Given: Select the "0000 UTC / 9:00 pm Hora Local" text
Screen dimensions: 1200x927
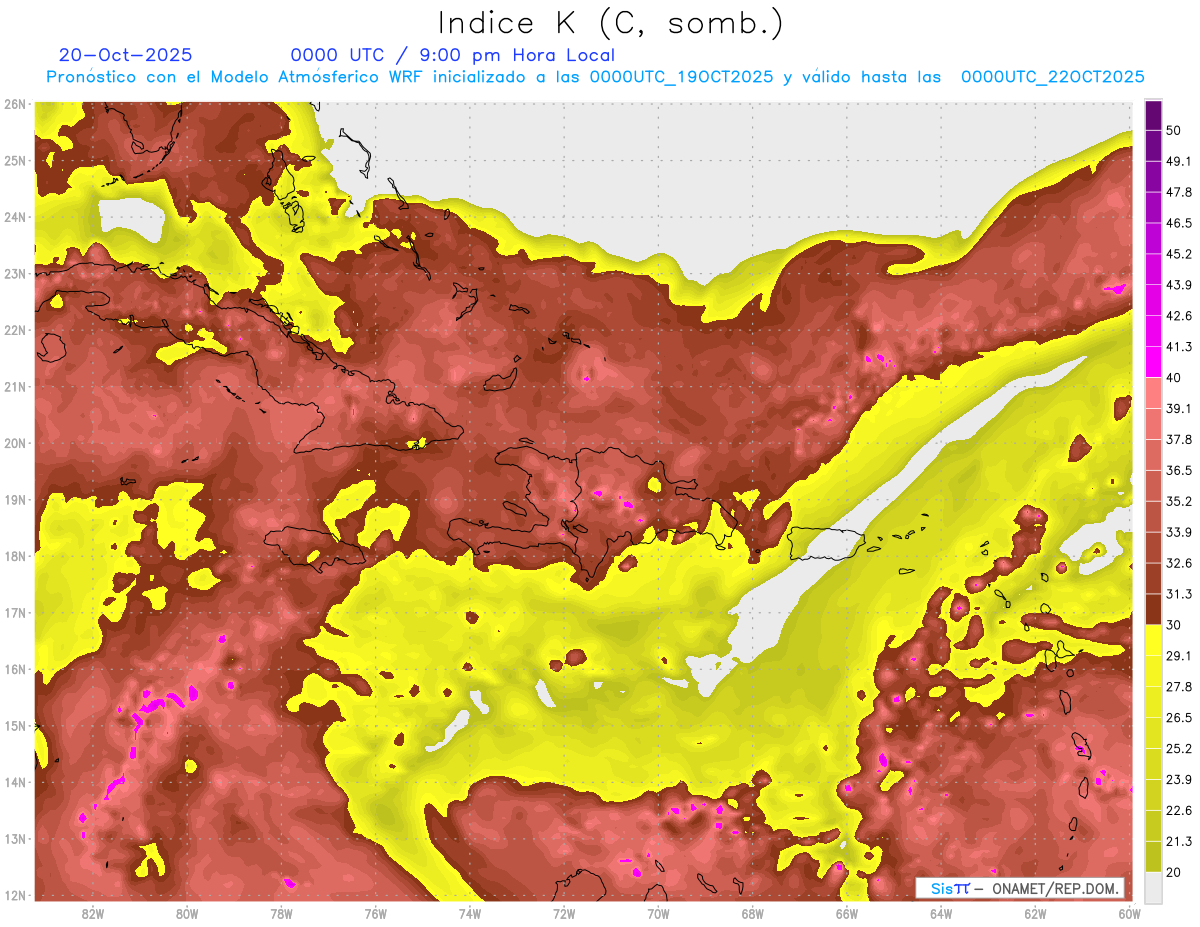Looking at the screenshot, I should [x=452, y=55].
